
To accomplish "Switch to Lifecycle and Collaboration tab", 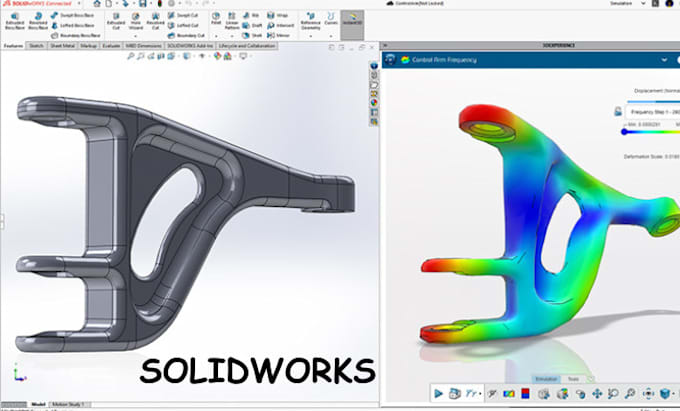I will (x=247, y=46).
